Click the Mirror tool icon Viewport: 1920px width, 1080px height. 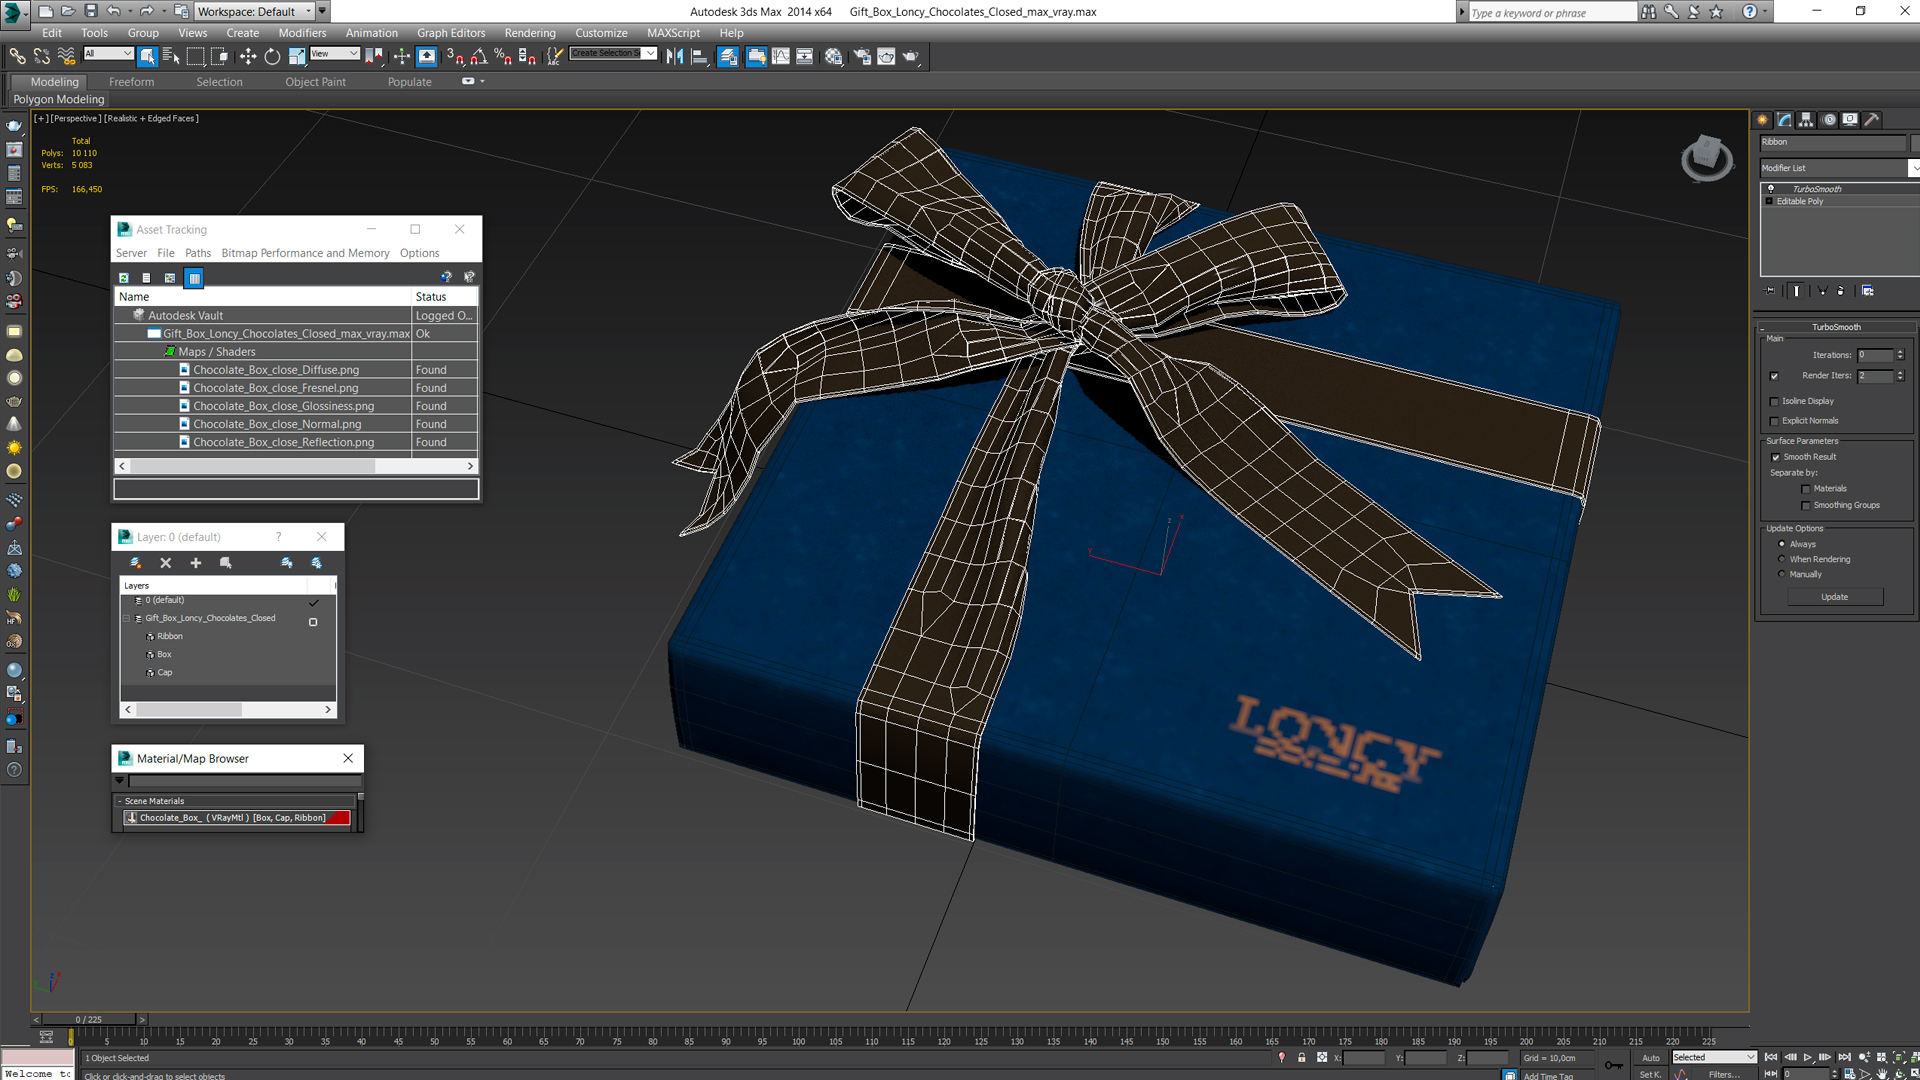675,57
